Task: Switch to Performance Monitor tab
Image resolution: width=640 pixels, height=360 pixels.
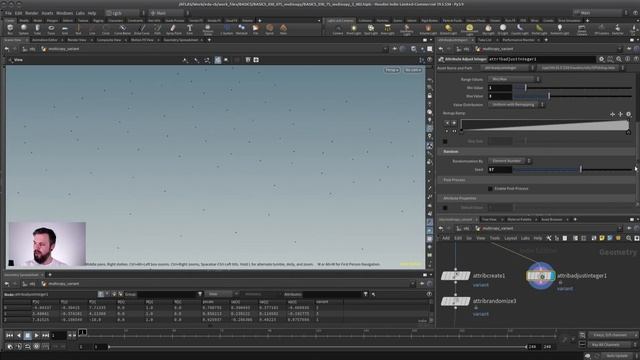Action: pyautogui.click(x=518, y=40)
